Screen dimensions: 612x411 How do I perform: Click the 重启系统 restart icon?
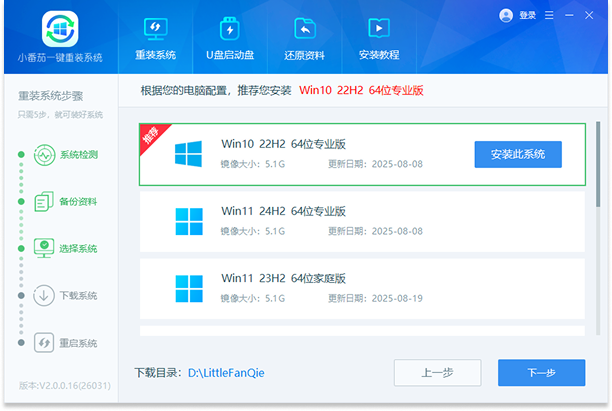[x=44, y=343]
